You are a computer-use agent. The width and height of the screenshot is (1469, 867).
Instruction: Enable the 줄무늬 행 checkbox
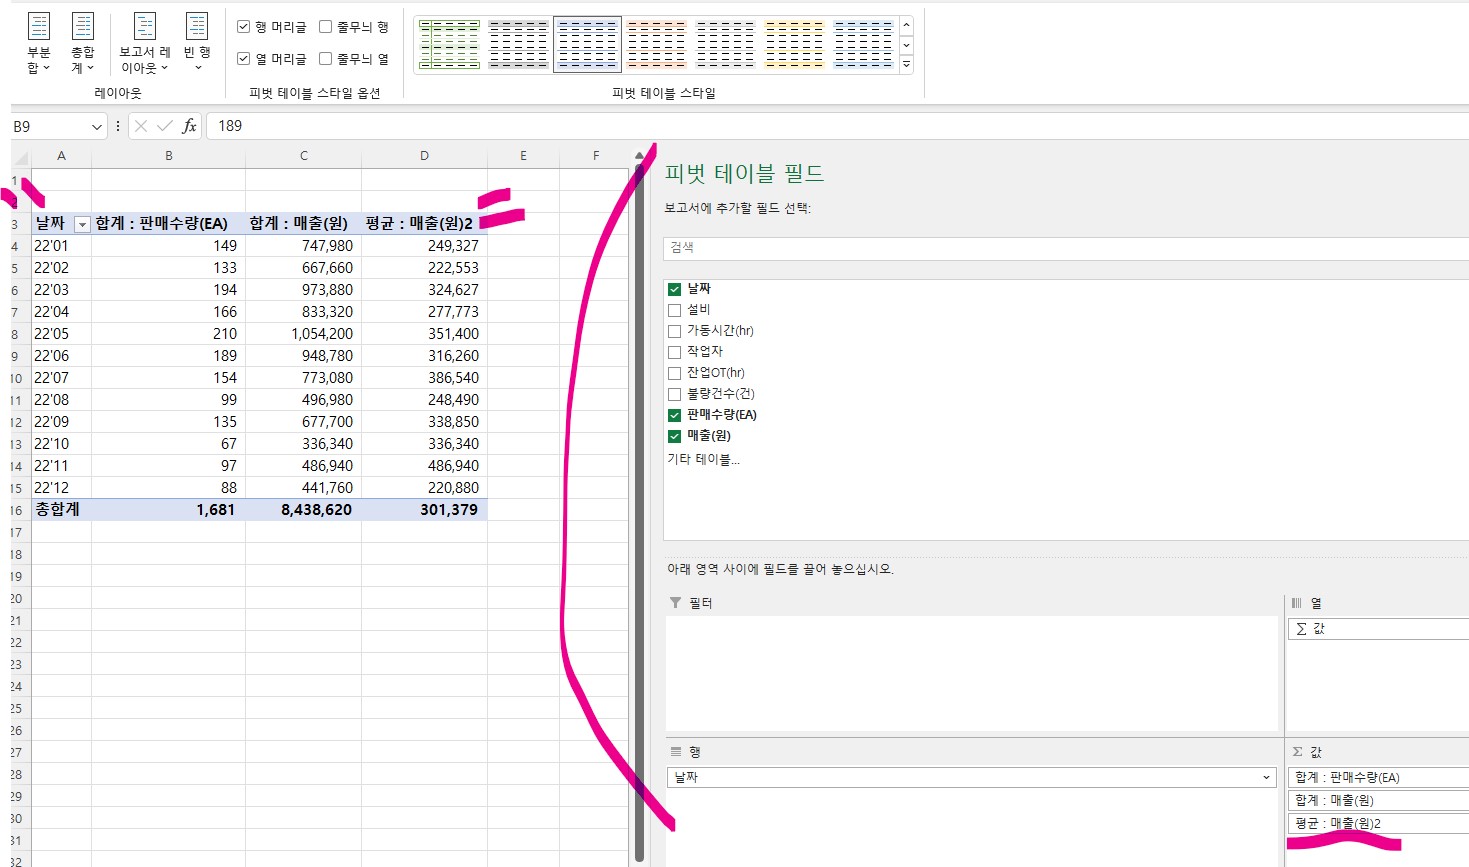(x=325, y=27)
